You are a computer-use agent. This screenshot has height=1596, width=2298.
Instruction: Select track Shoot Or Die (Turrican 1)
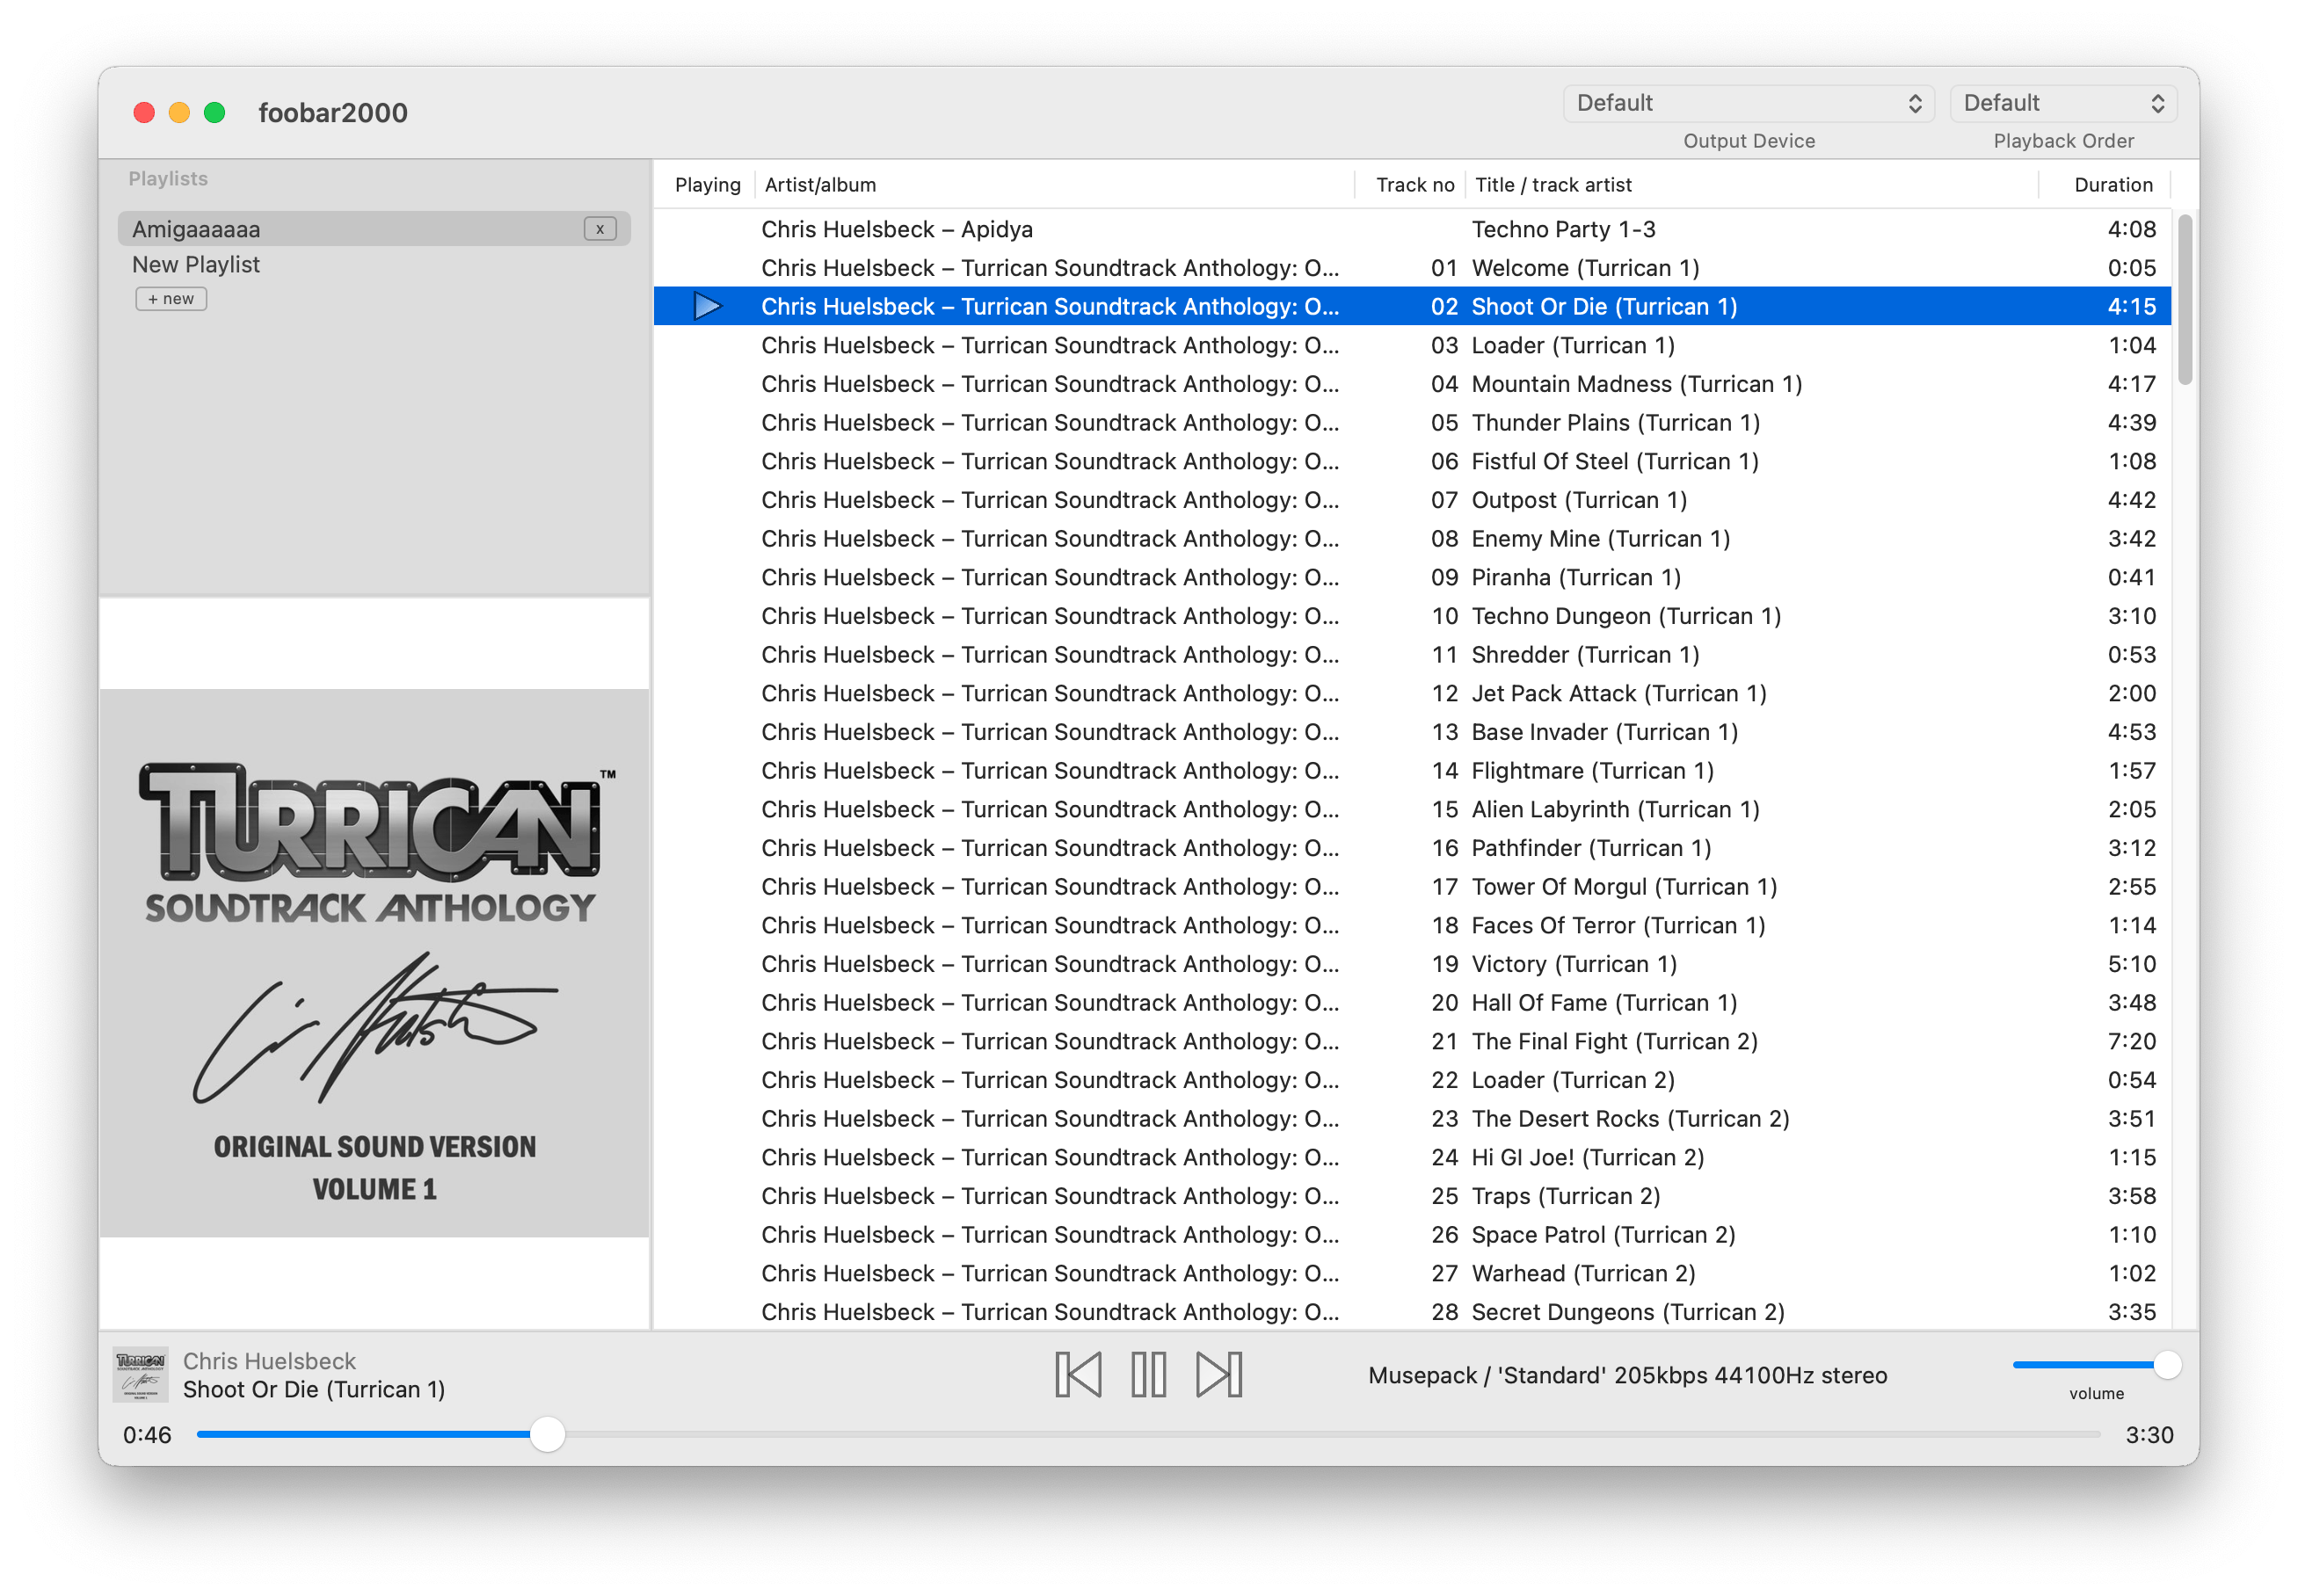(x=1412, y=306)
